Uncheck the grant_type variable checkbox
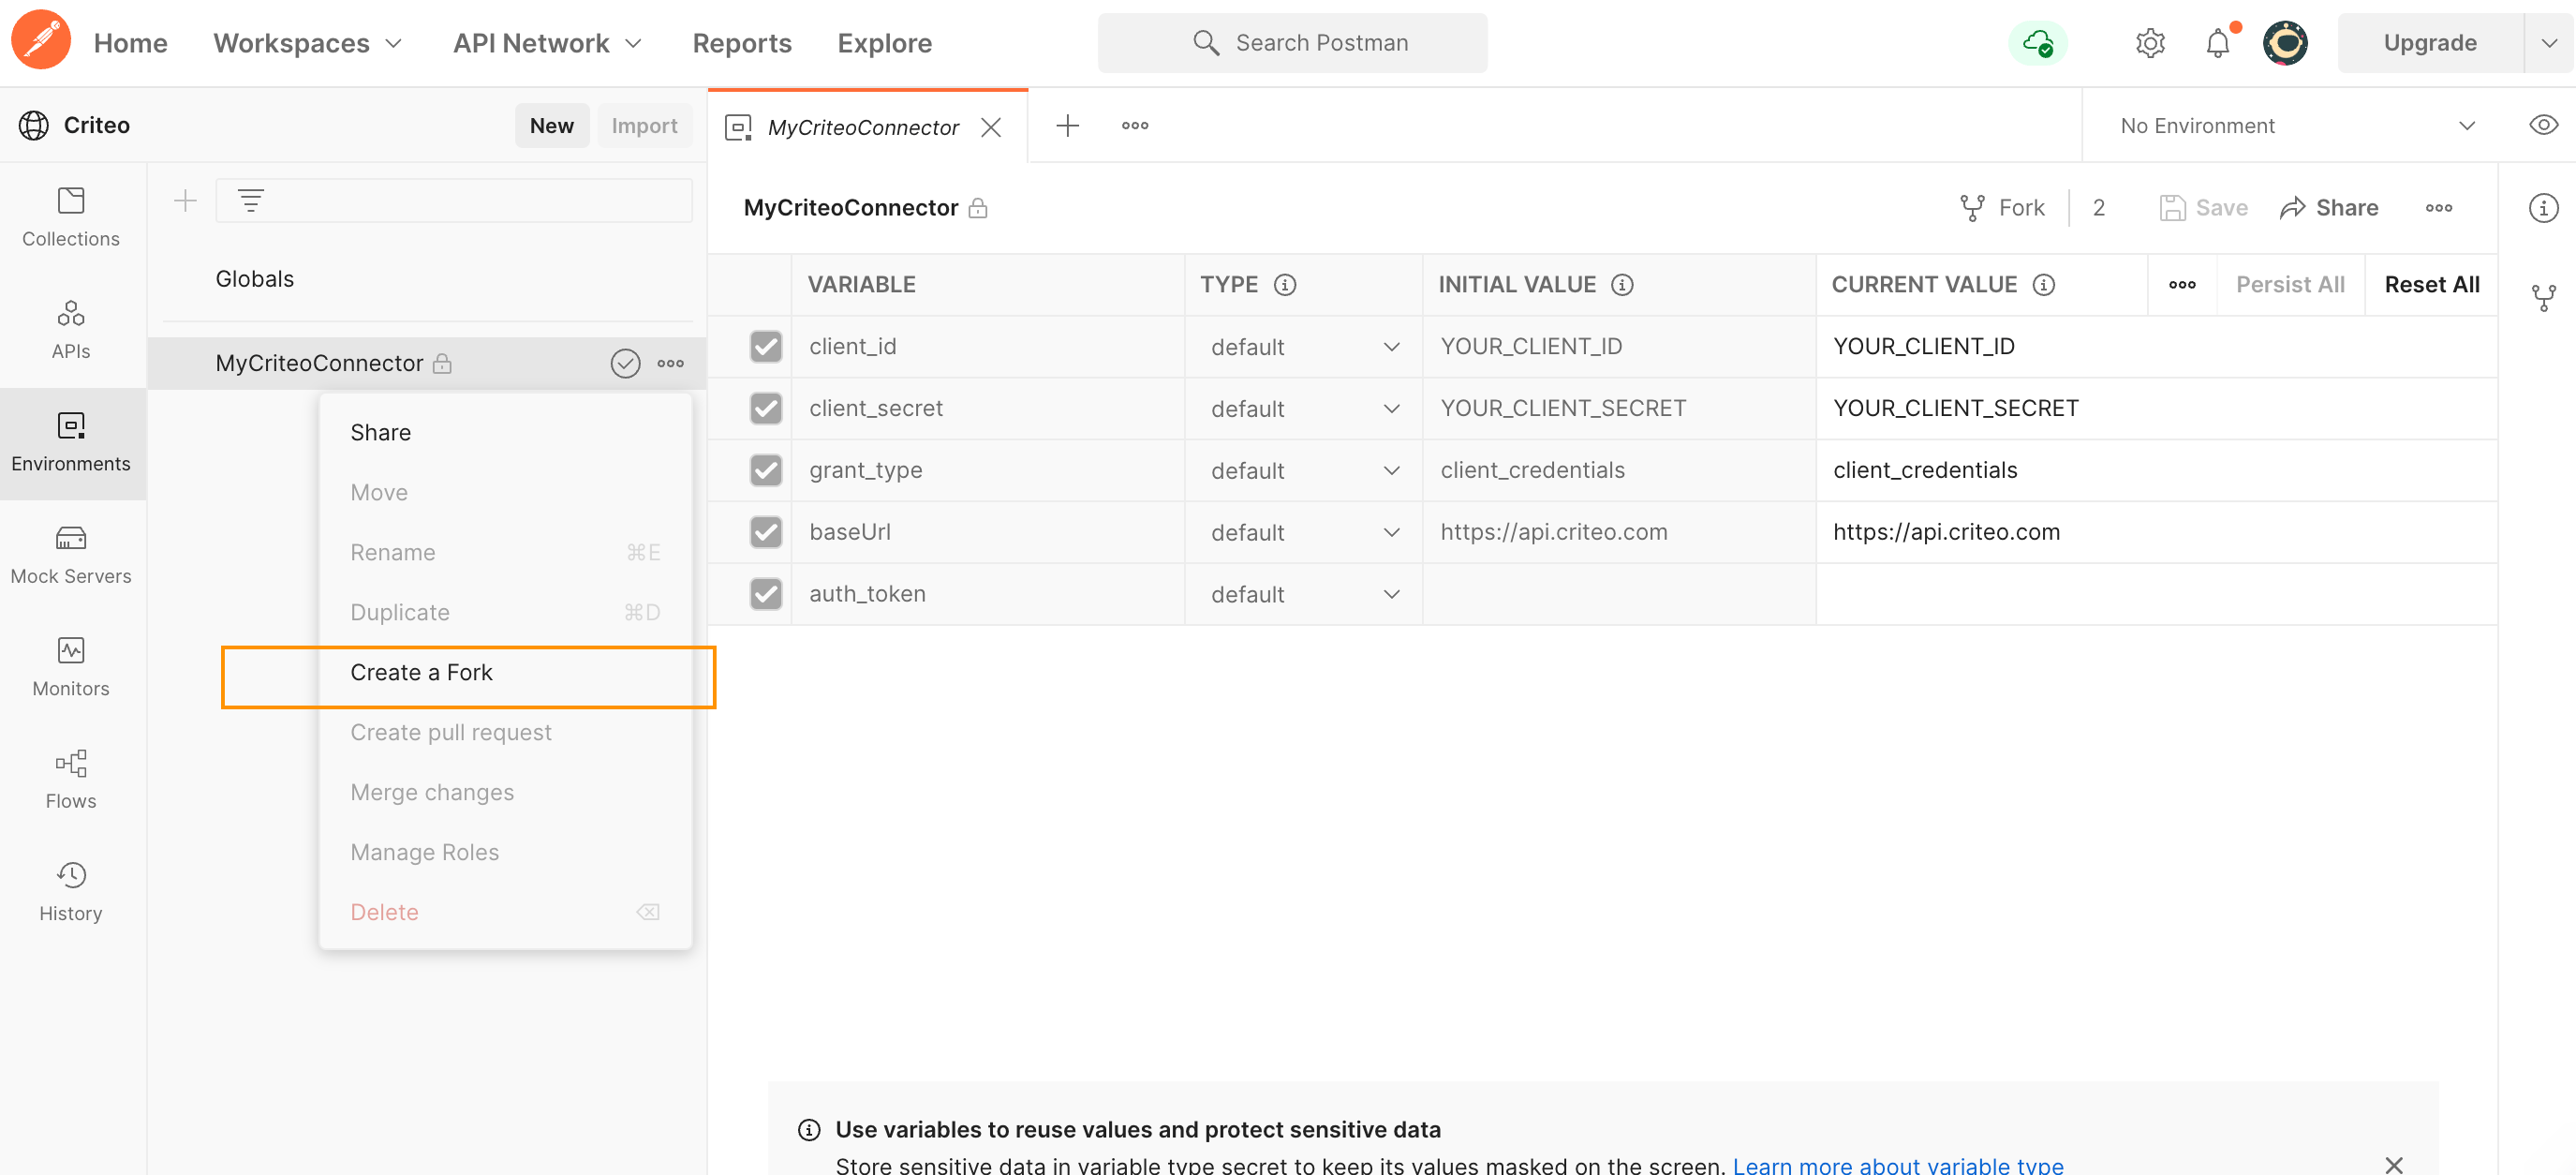This screenshot has width=2576, height=1175. 766,471
